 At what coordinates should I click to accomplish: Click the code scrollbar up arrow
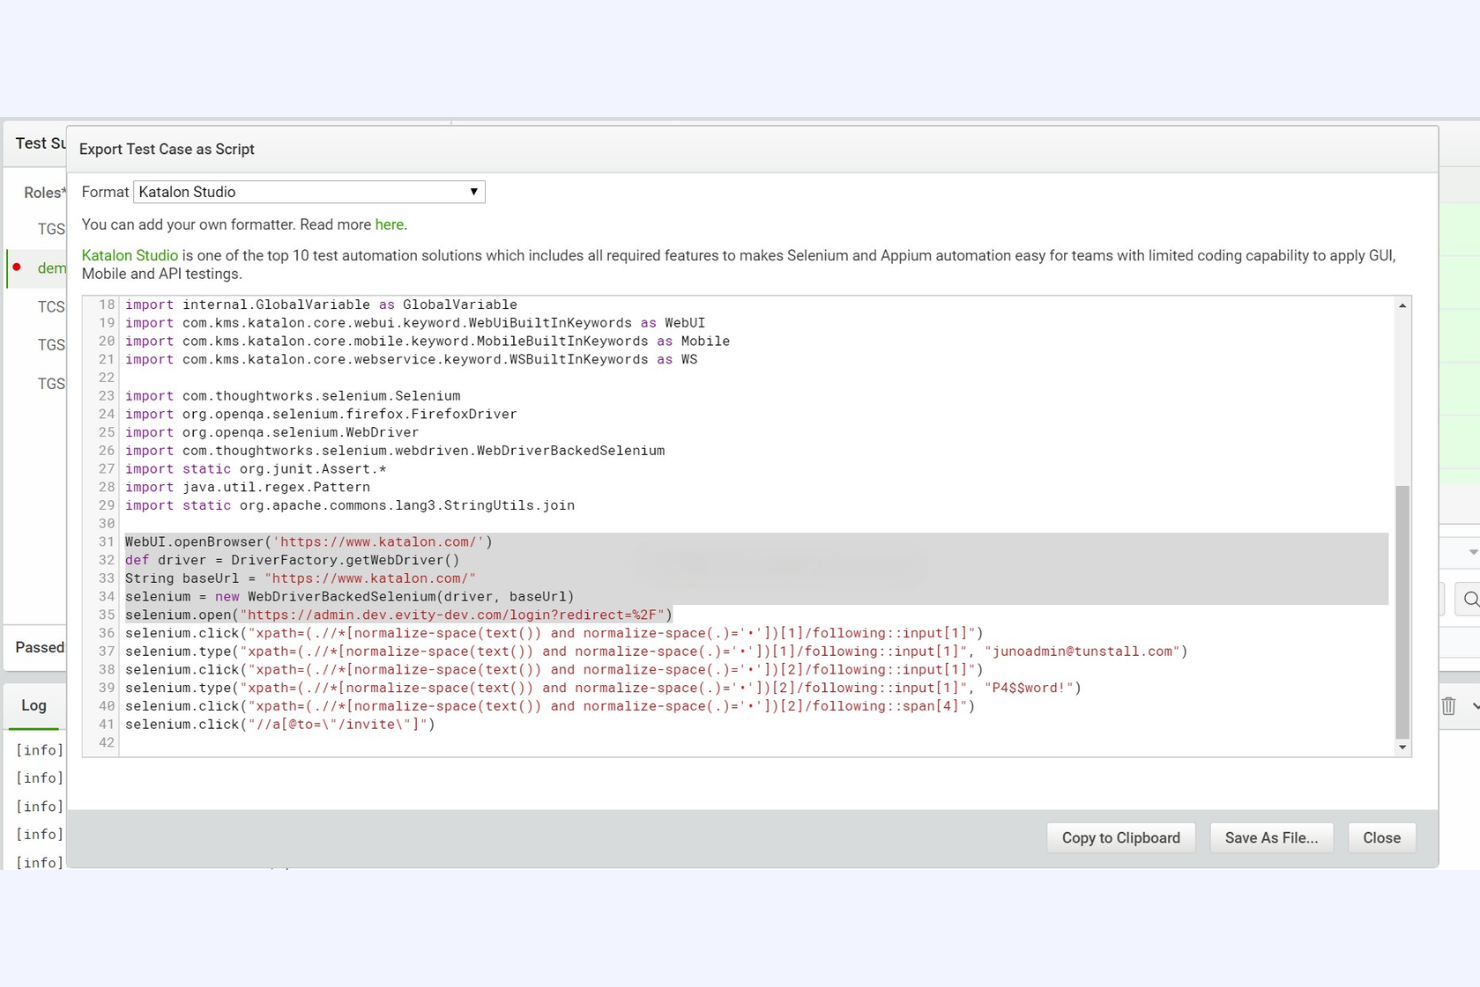click(1402, 306)
